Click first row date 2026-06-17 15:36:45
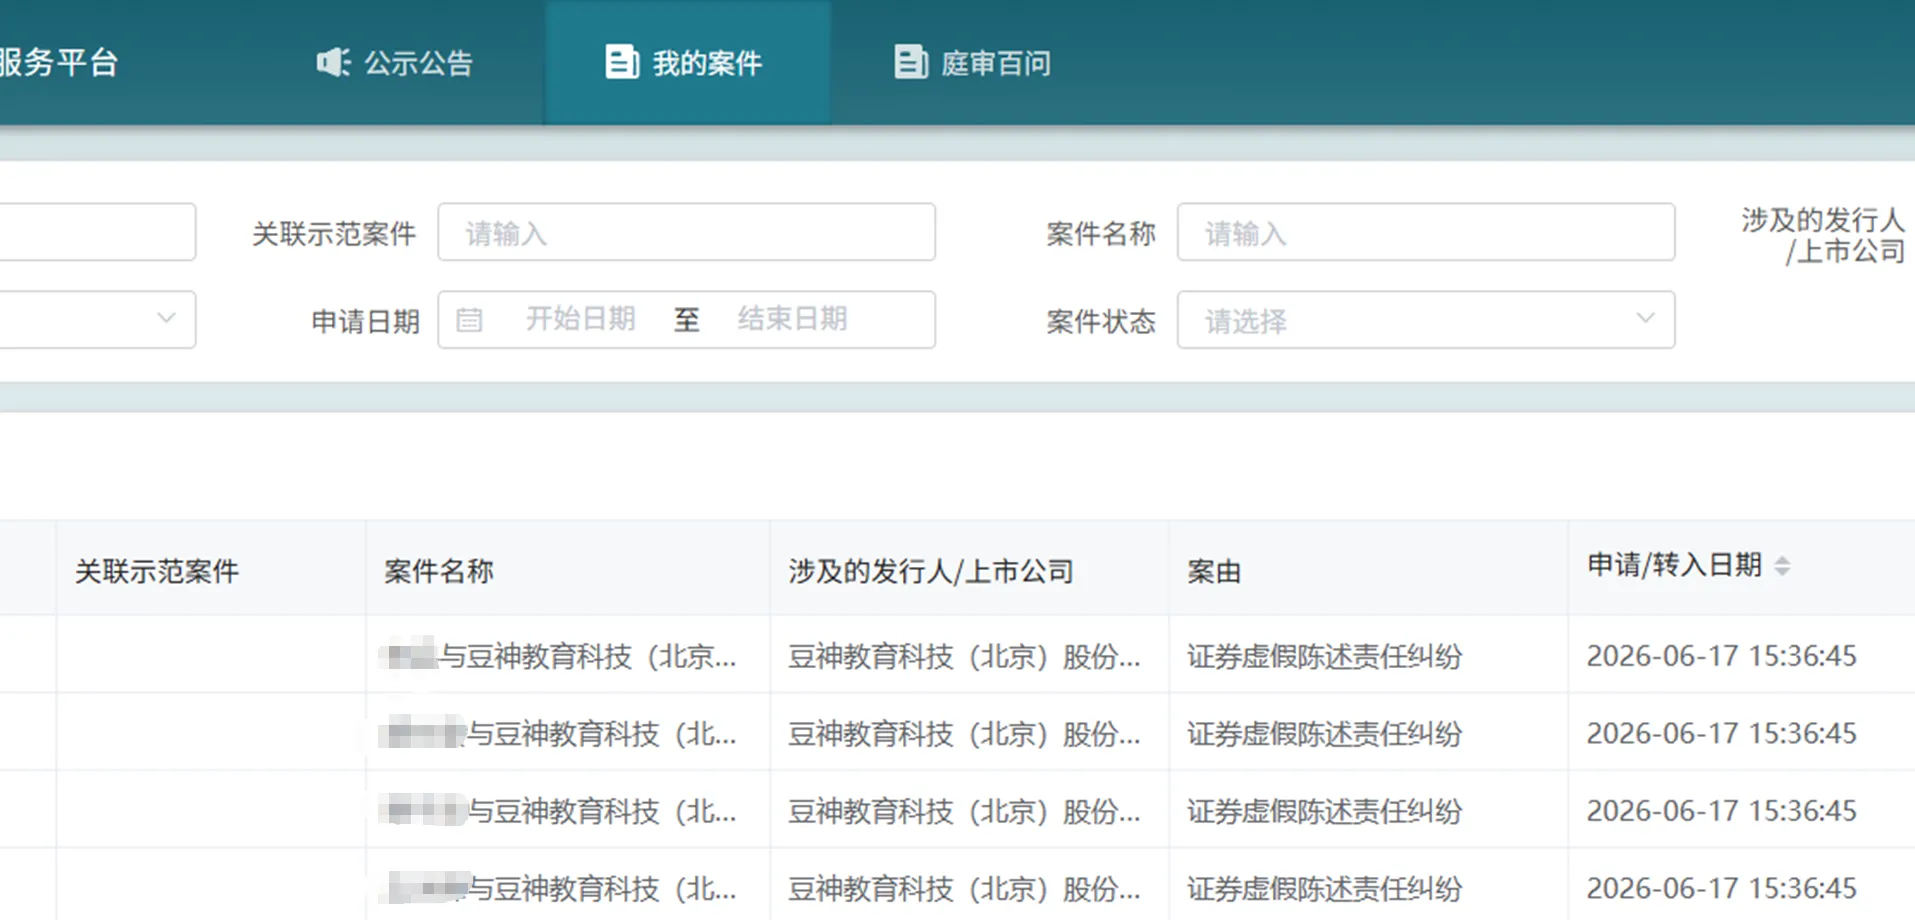Screen dimensions: 1915x920 click(x=1722, y=656)
